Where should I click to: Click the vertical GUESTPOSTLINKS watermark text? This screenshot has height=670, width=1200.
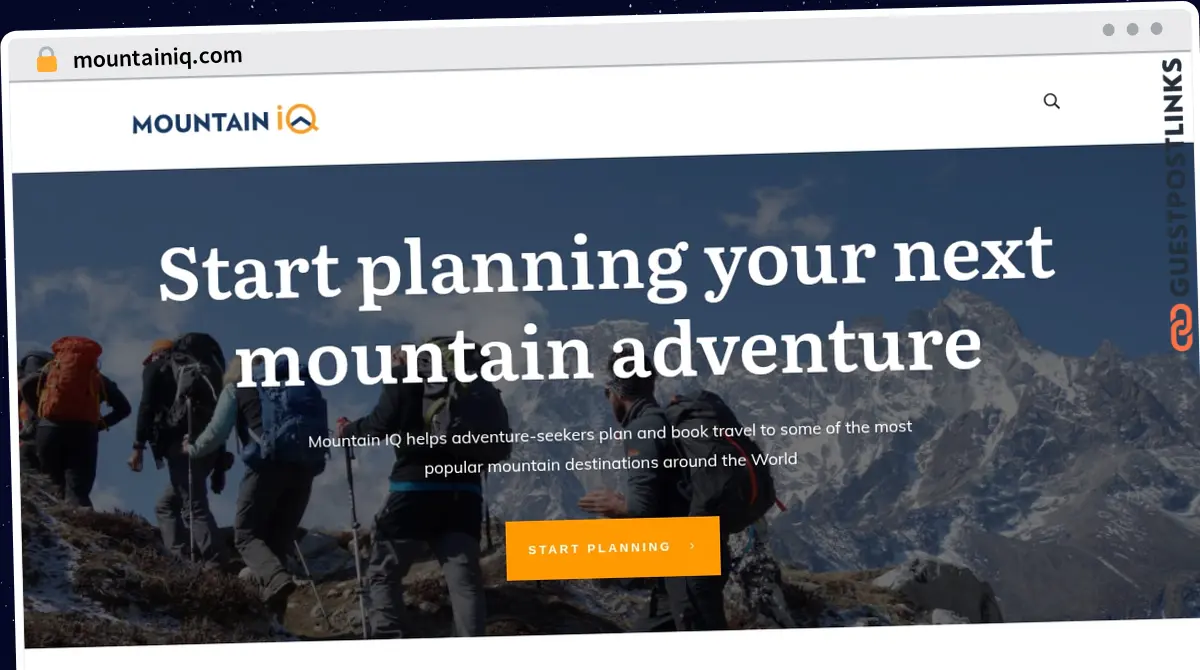tap(1180, 177)
